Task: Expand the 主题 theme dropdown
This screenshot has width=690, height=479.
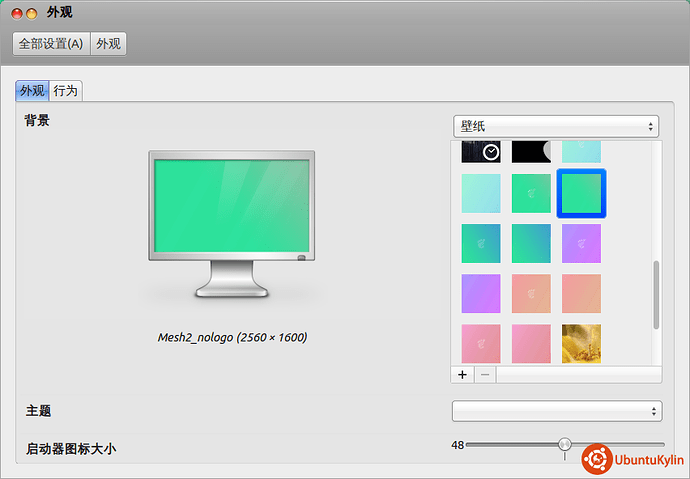Action: click(556, 411)
